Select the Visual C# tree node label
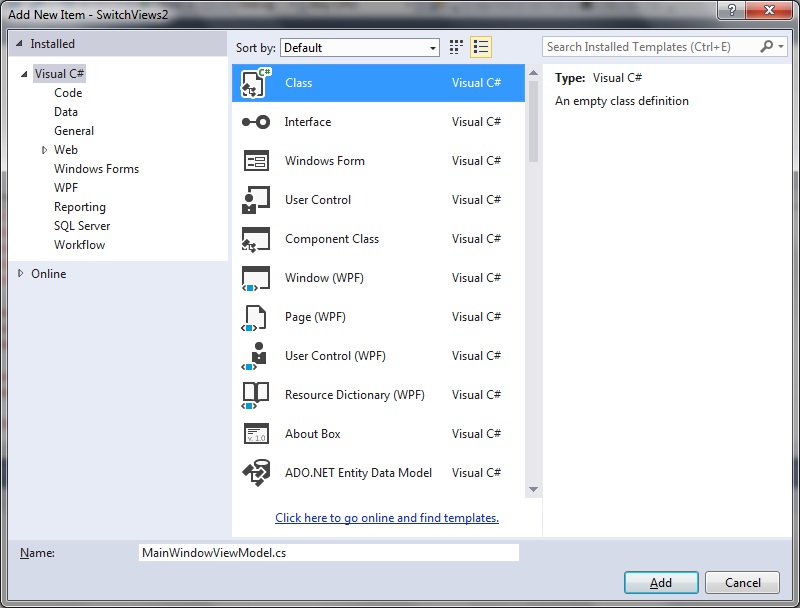 pyautogui.click(x=59, y=74)
